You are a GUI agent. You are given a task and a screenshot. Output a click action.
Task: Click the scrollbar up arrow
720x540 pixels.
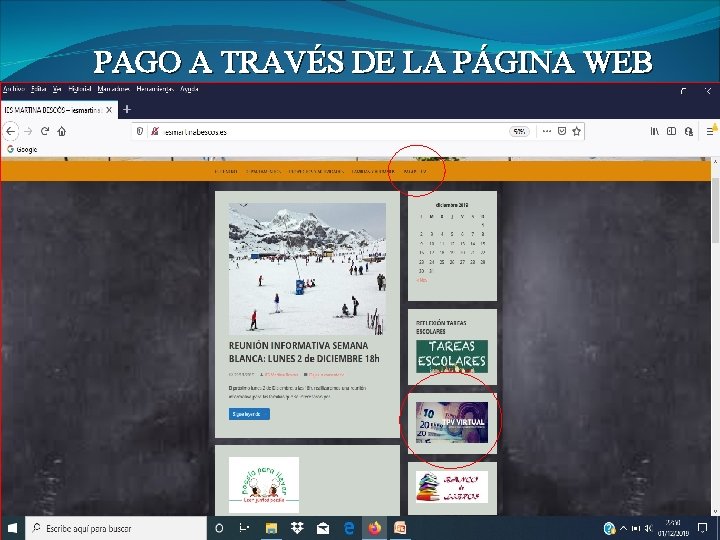click(715, 162)
